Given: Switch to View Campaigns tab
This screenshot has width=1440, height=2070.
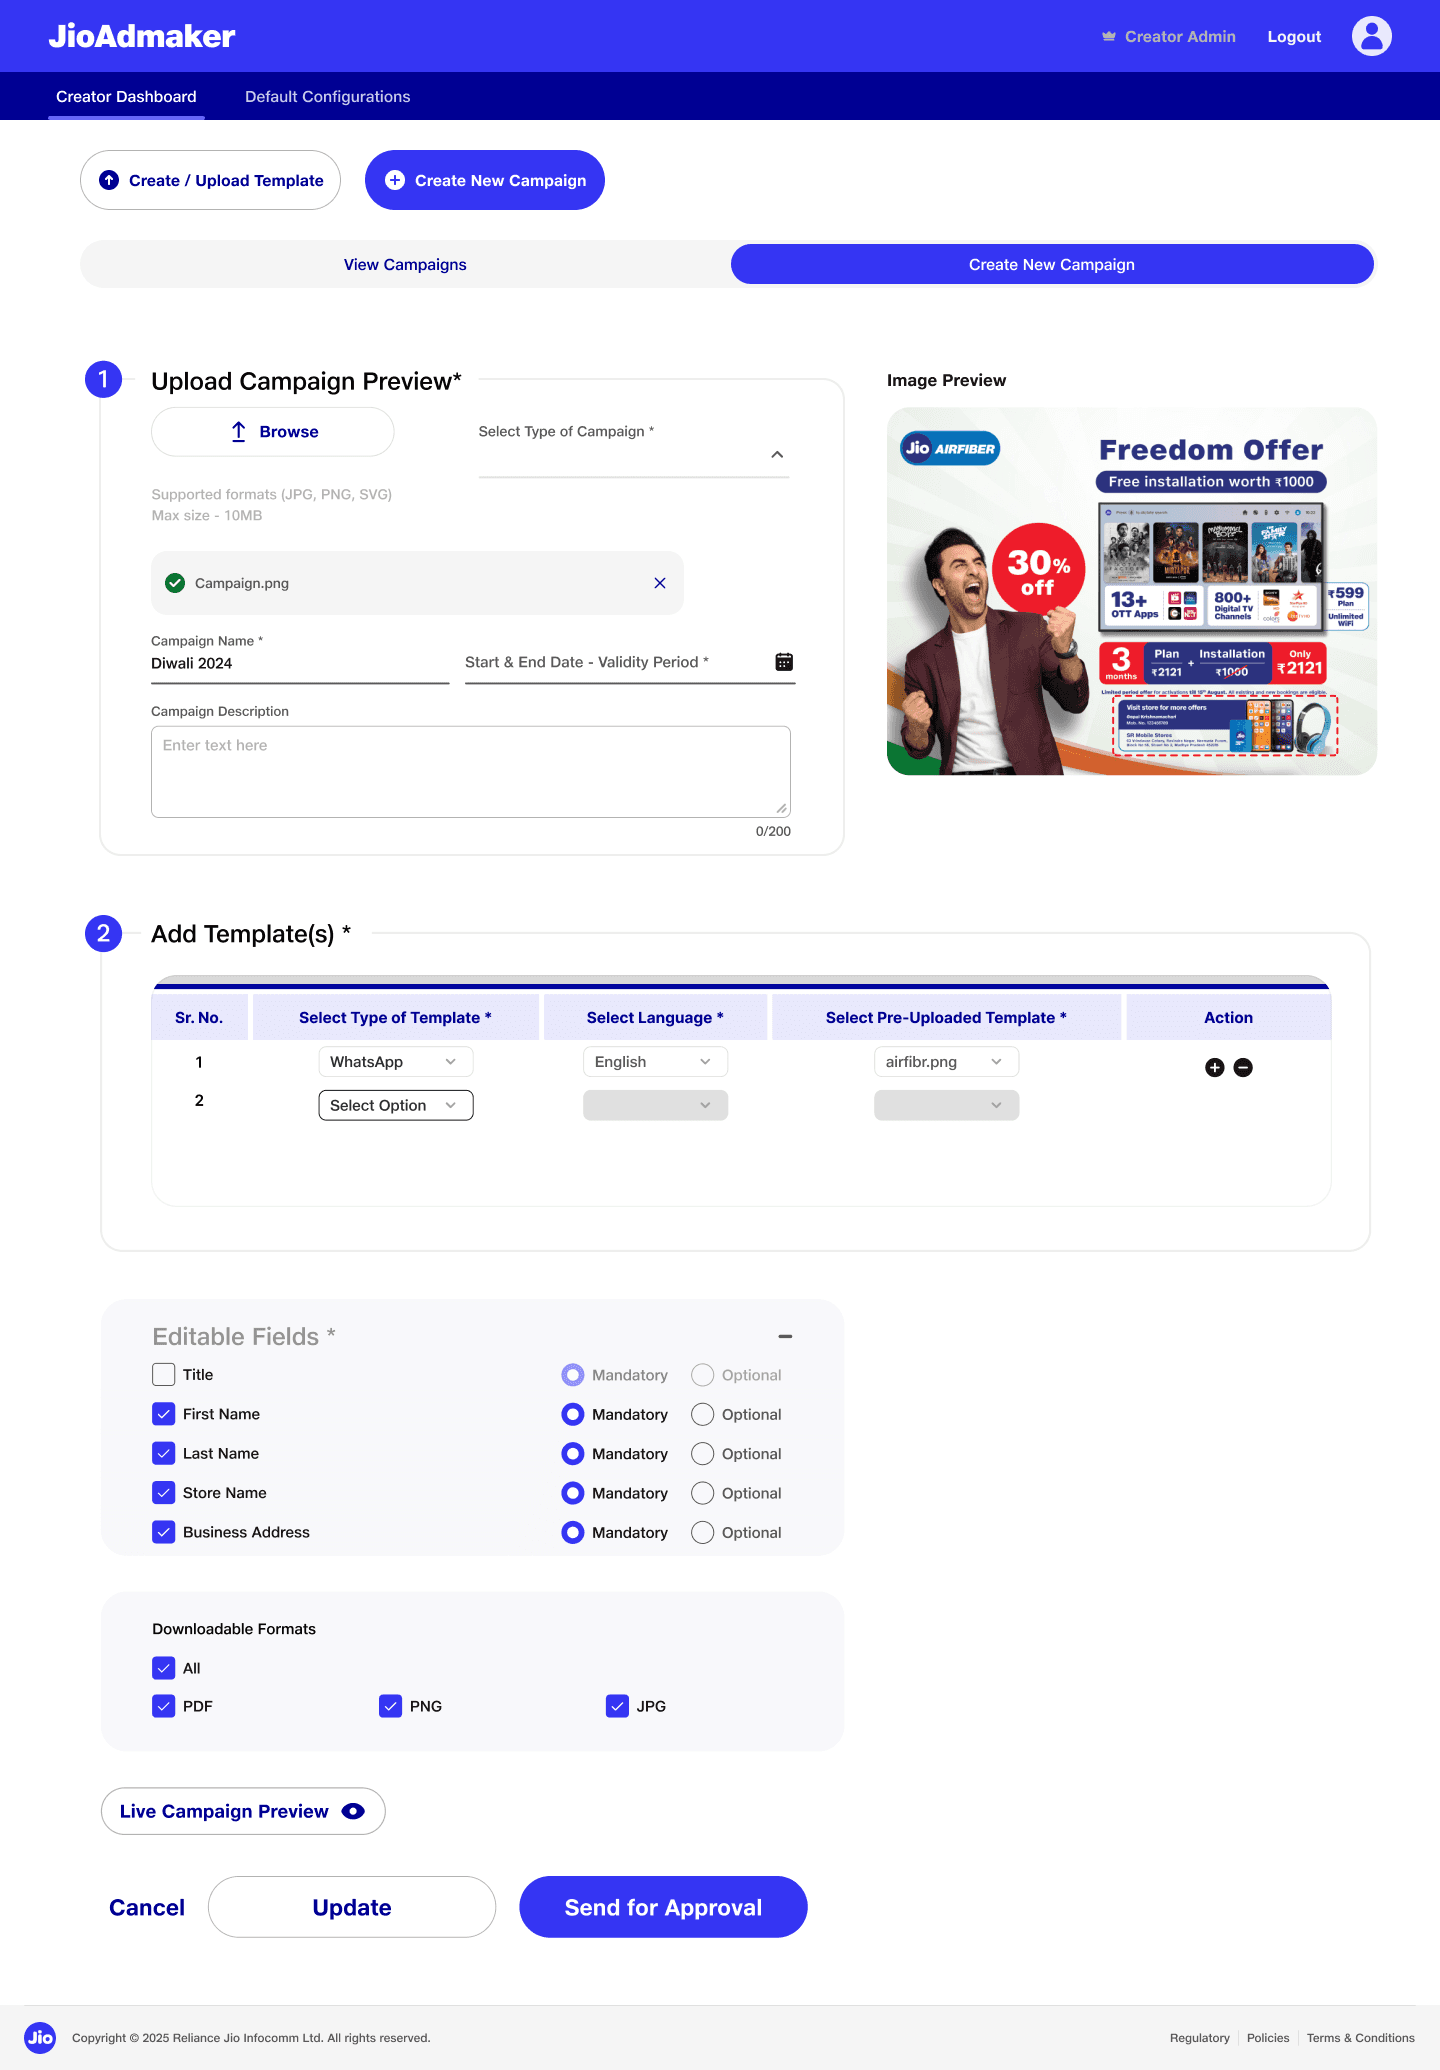Looking at the screenshot, I should click(x=405, y=264).
